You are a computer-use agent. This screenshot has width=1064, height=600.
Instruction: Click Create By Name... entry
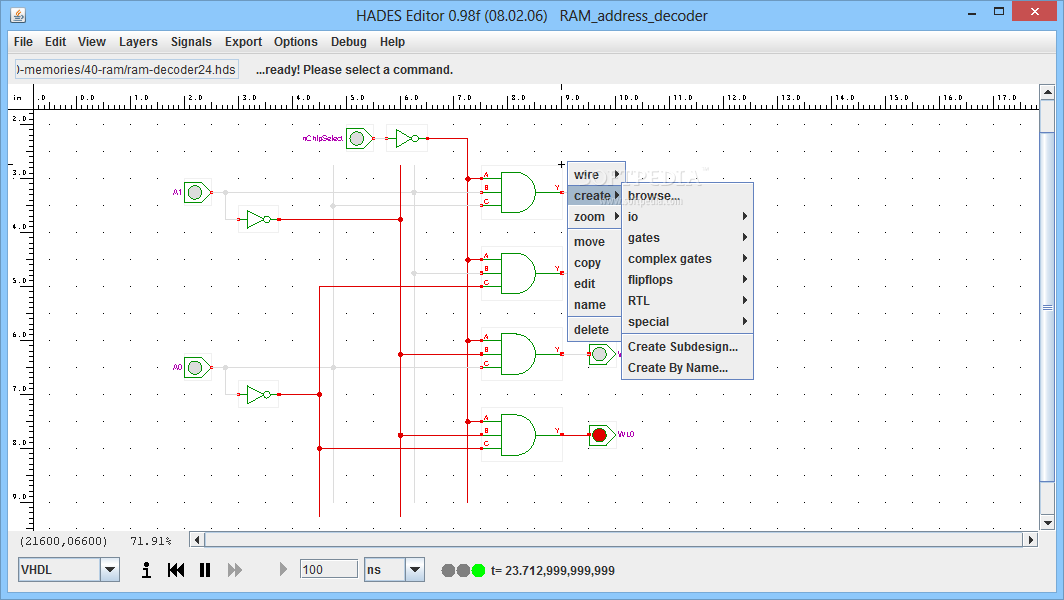(687, 367)
